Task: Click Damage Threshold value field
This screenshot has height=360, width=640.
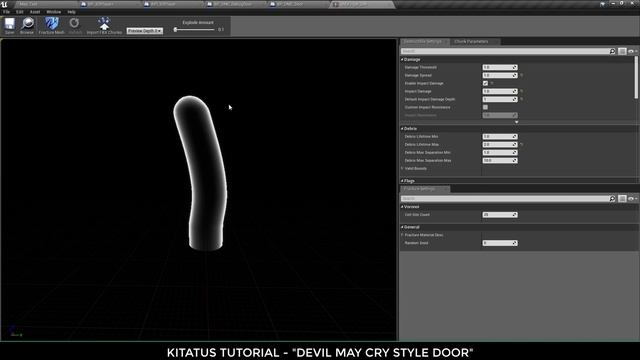Action: pos(500,67)
